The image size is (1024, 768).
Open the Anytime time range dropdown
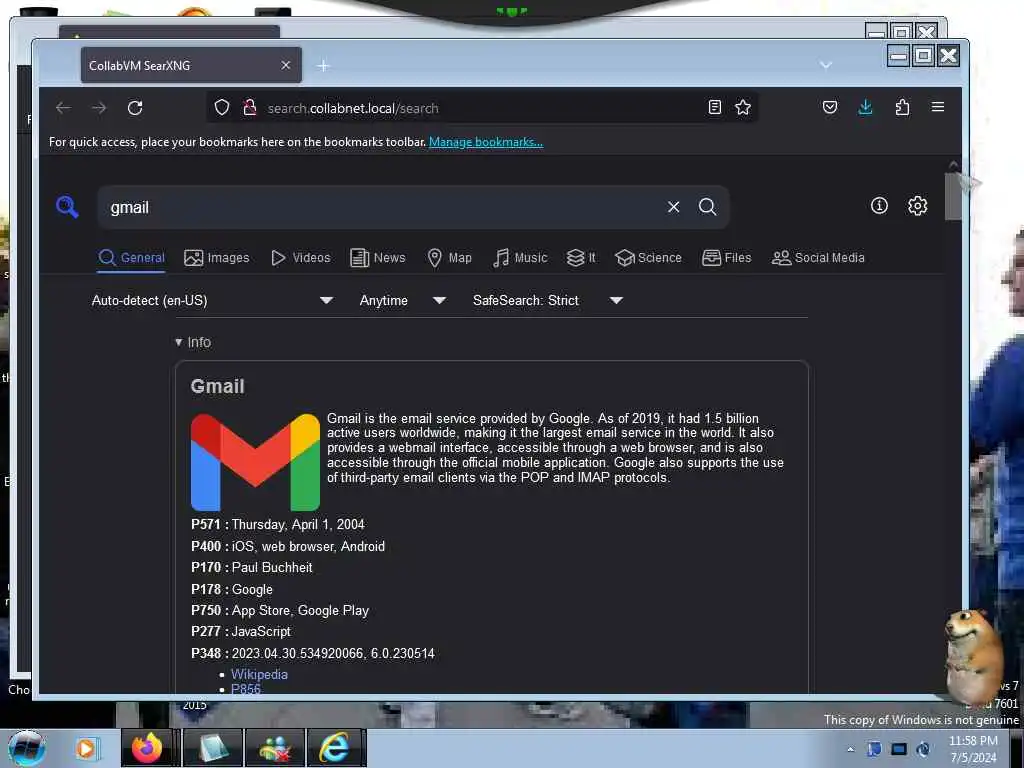point(402,300)
